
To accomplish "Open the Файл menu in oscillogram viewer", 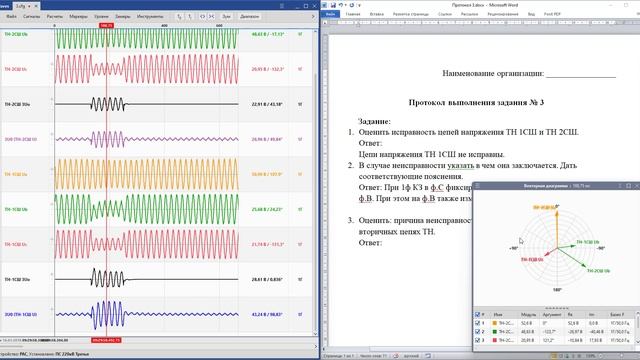I will [x=11, y=17].
